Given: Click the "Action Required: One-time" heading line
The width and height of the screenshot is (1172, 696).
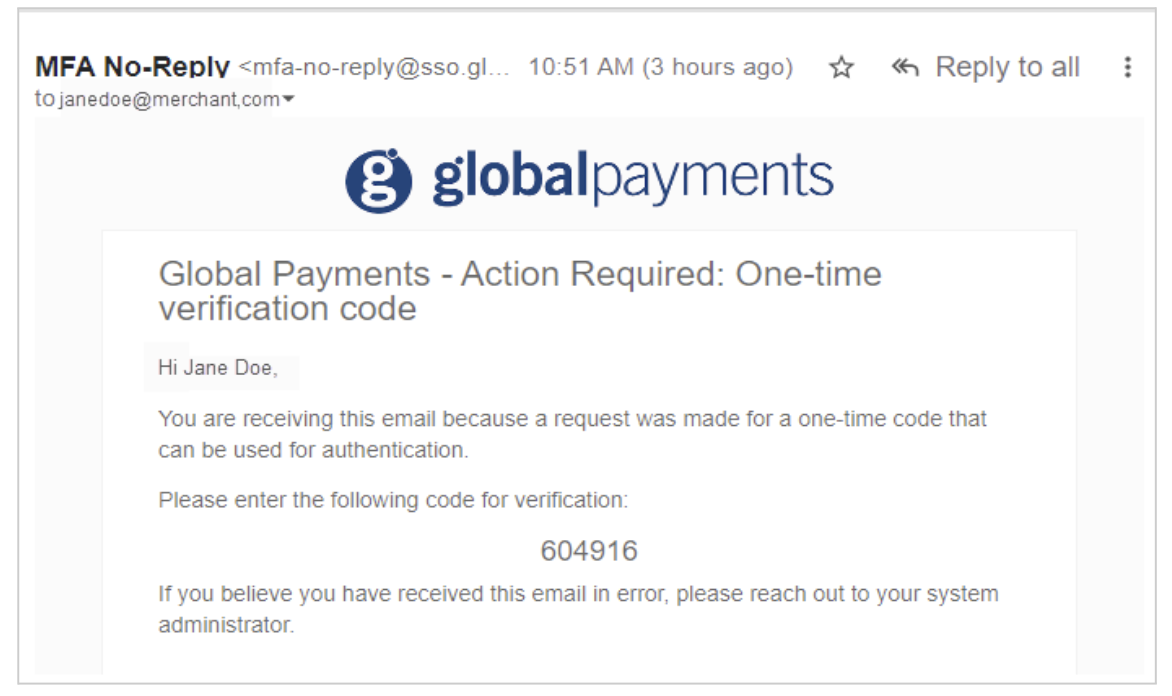Looking at the screenshot, I should pos(520,274).
